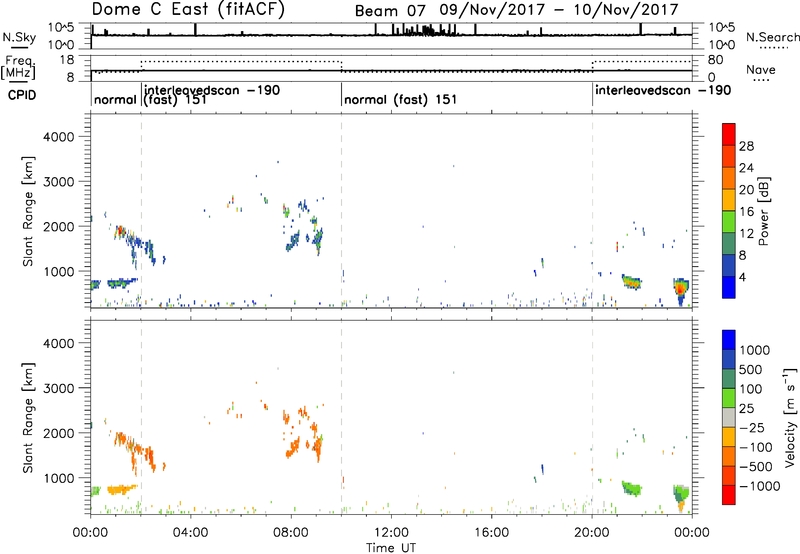The image size is (800, 554).
Task: Click the 'interleavedscan -190' label at 20:00
Action: pyautogui.click(x=663, y=90)
